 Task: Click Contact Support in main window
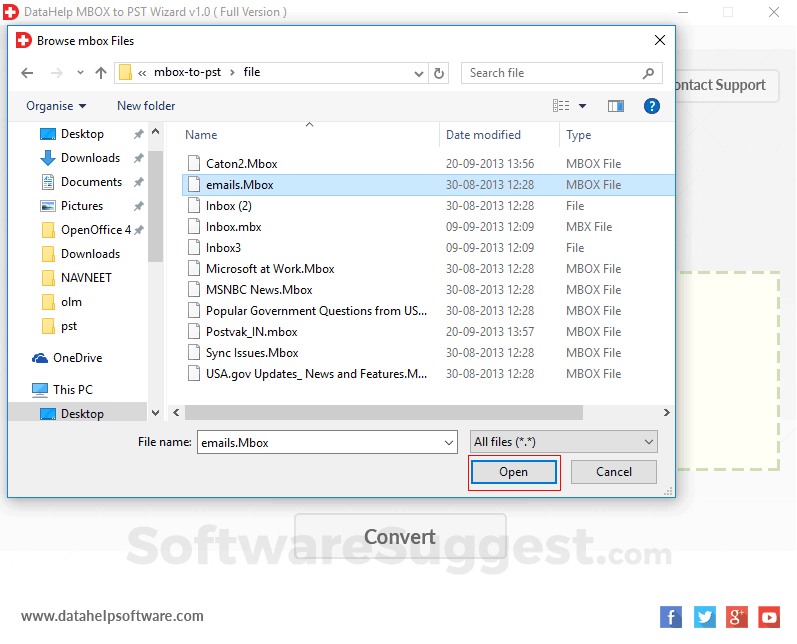click(x=726, y=85)
